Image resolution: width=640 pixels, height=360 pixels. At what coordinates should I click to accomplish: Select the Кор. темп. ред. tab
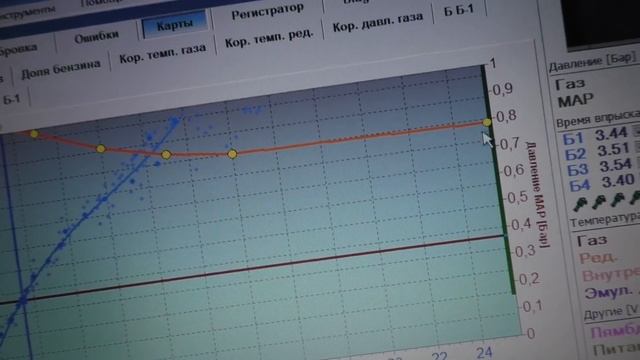click(269, 38)
